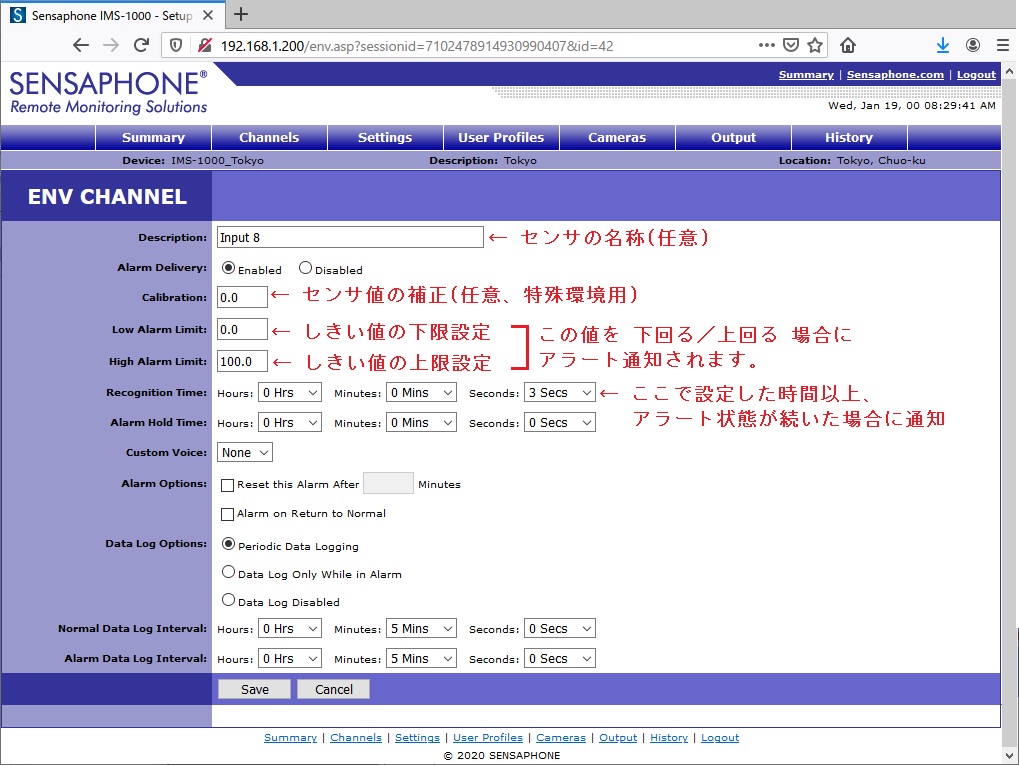1019x766 pixels.
Task: Open Alarm Data Log Interval minutes dropdown
Action: point(421,658)
